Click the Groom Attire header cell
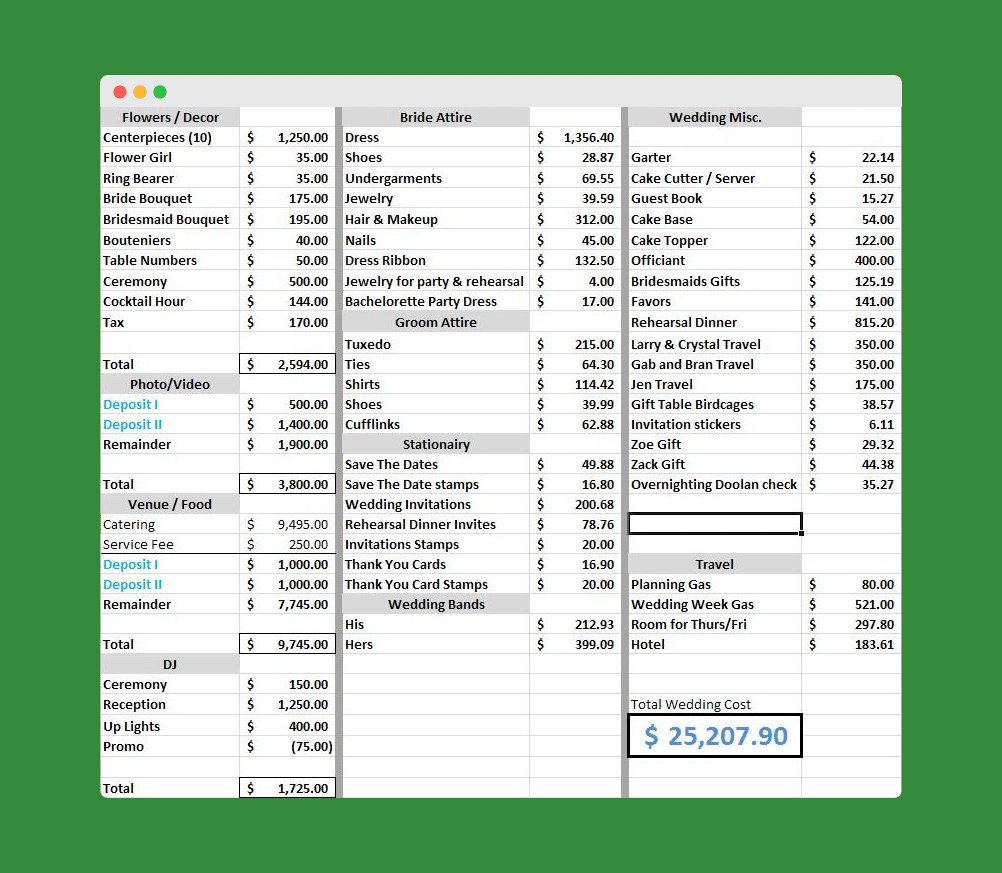Viewport: 1002px width, 873px height. (x=436, y=322)
